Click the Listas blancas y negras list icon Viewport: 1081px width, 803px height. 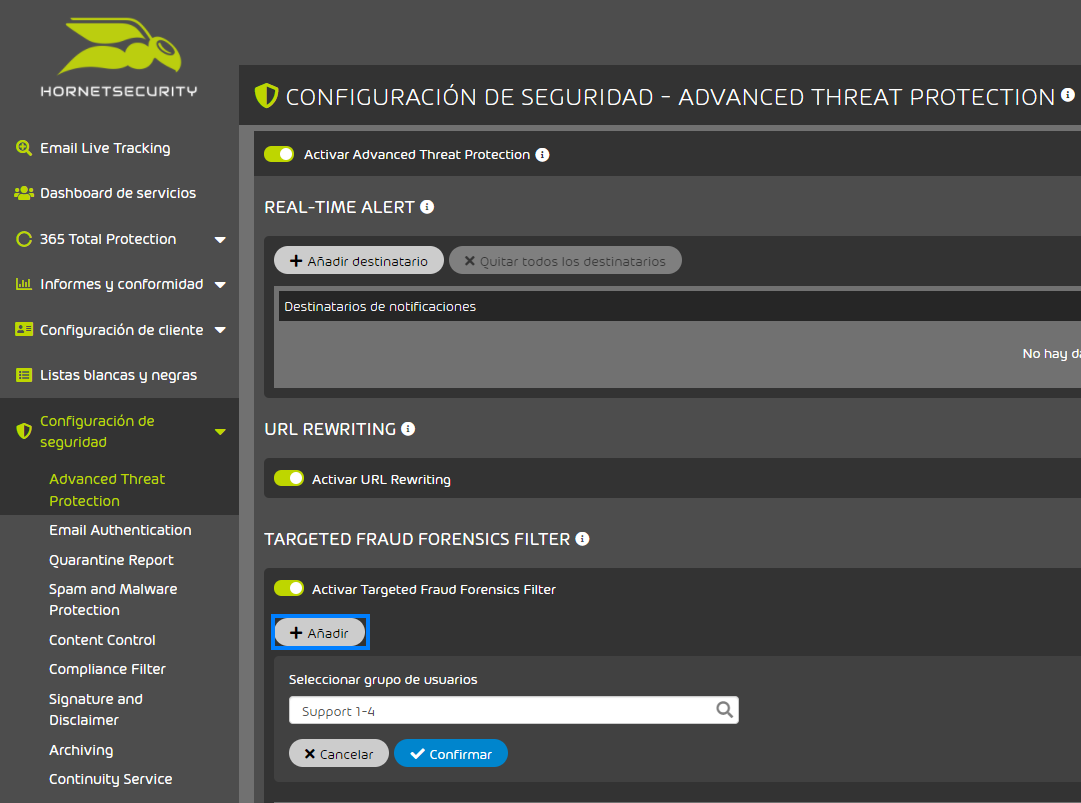pos(23,375)
